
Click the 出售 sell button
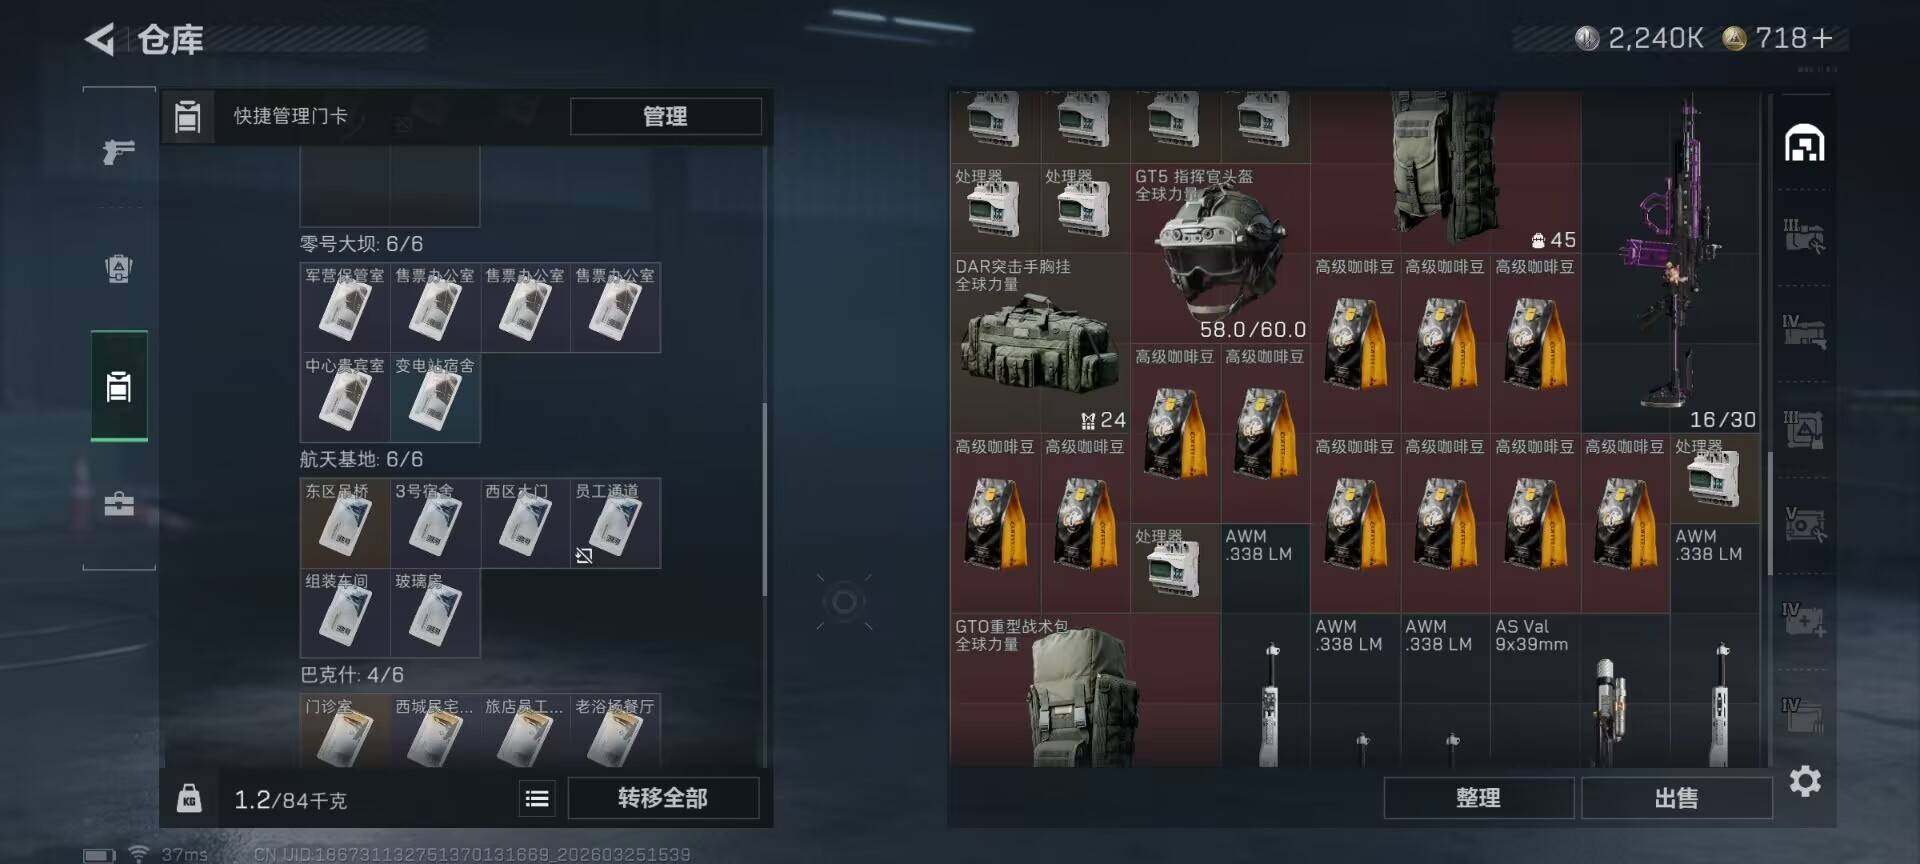click(x=1676, y=798)
